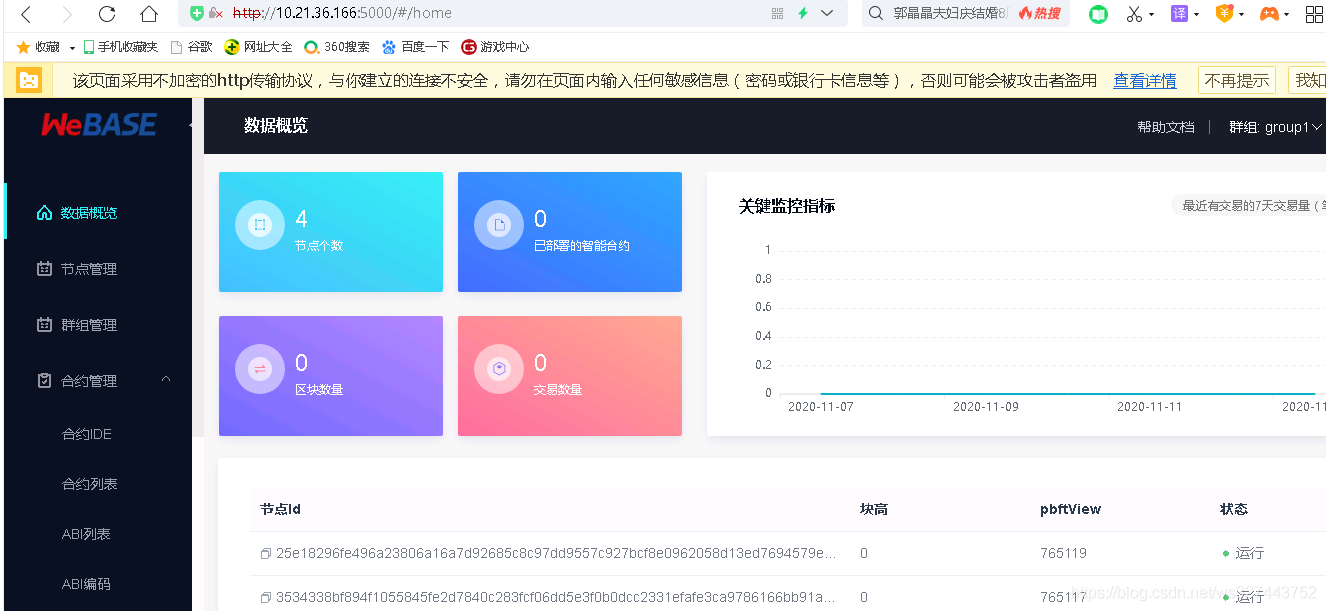Click the orange ¥ shield wallet icon
1326x611 pixels.
(x=1224, y=13)
